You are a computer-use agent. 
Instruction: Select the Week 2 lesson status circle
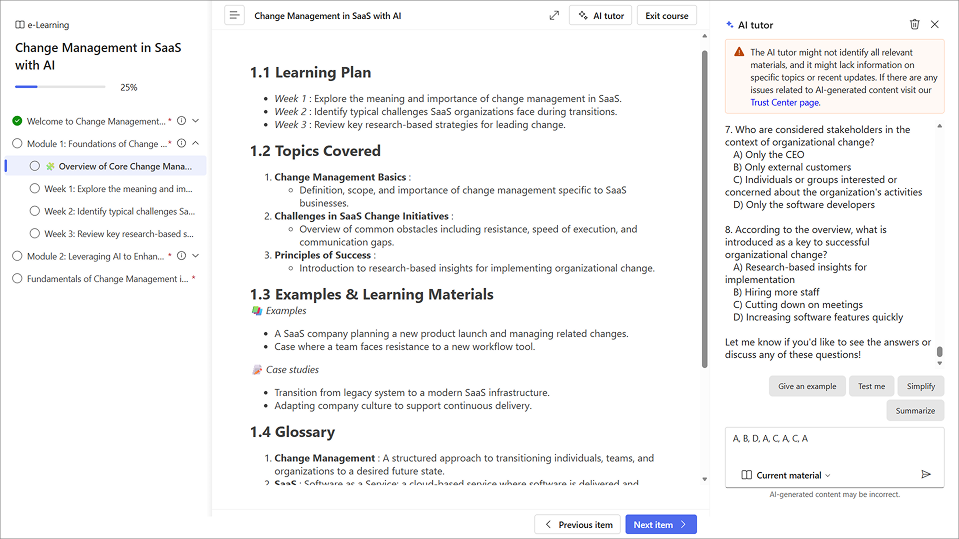coord(35,211)
